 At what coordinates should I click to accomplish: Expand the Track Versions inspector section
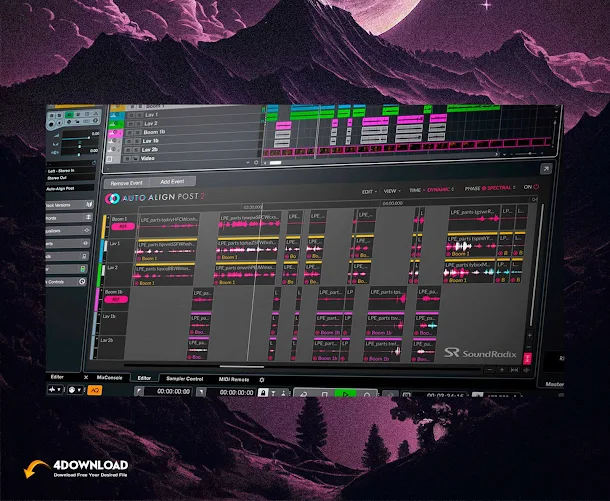[69, 205]
